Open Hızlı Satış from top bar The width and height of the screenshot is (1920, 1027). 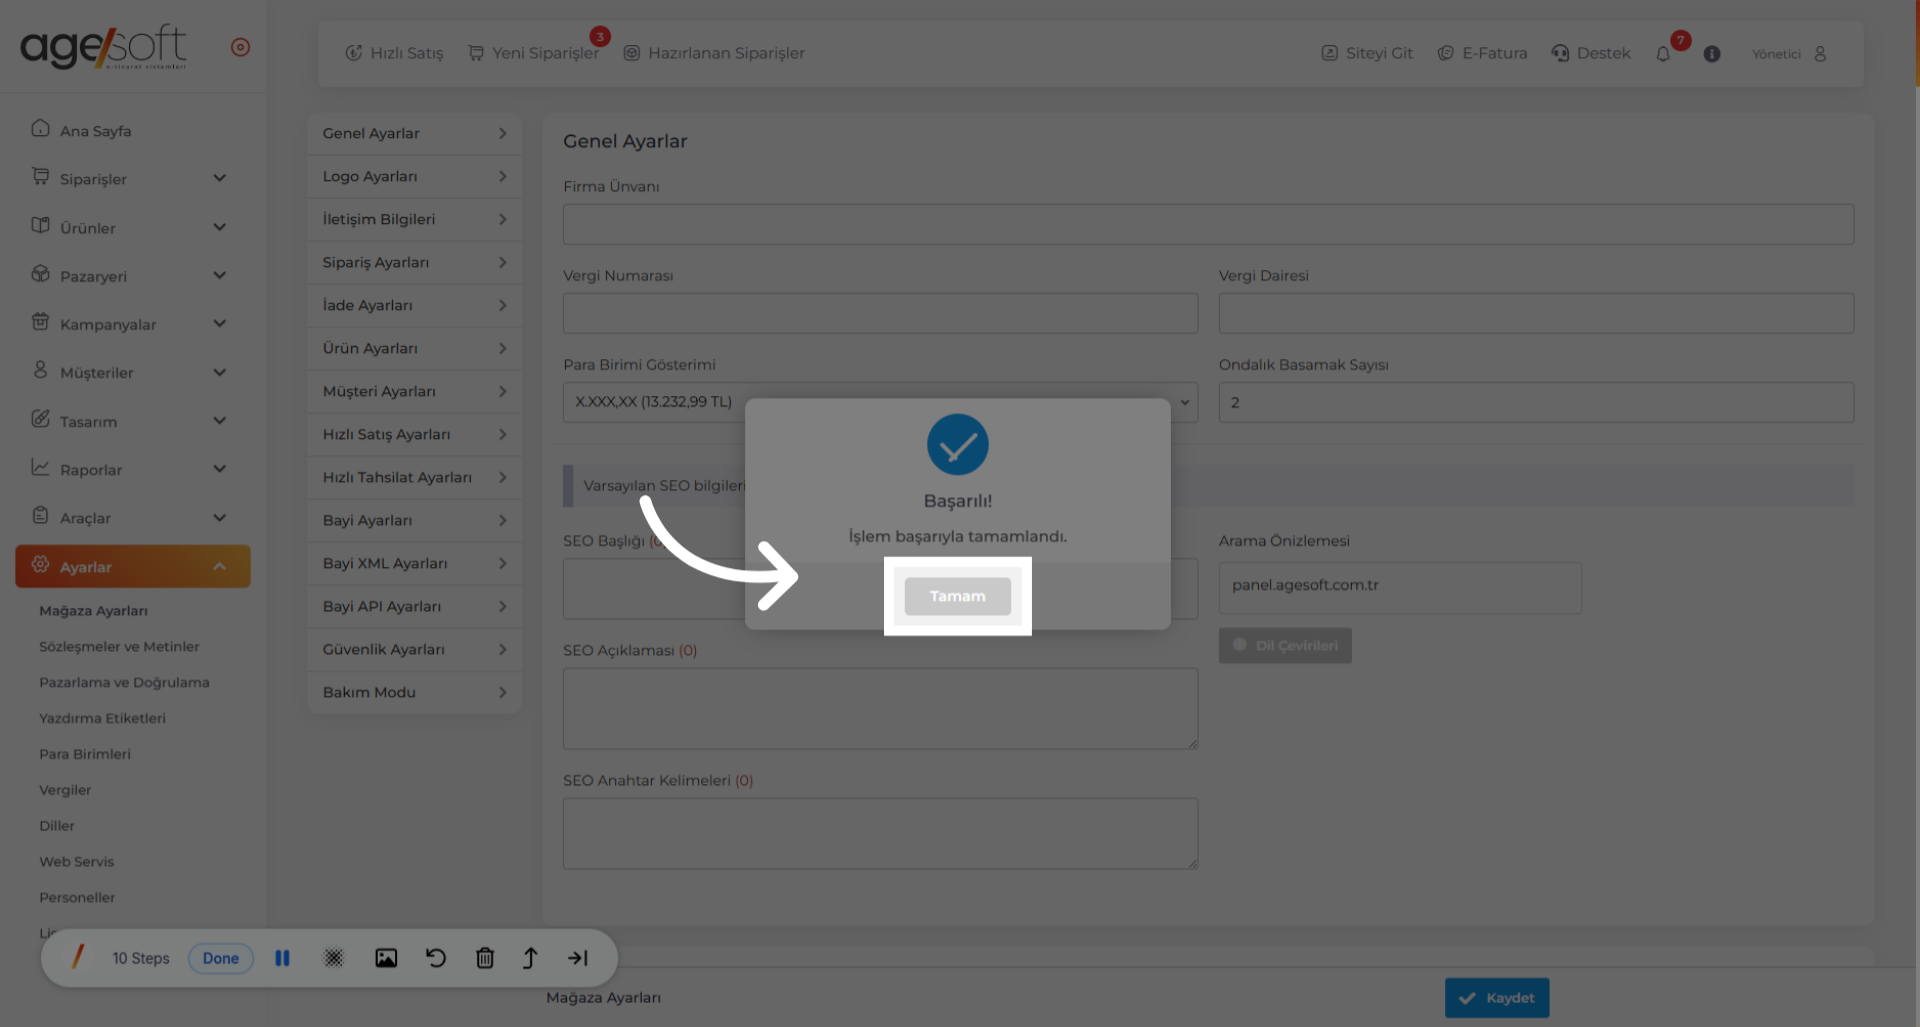(x=394, y=53)
